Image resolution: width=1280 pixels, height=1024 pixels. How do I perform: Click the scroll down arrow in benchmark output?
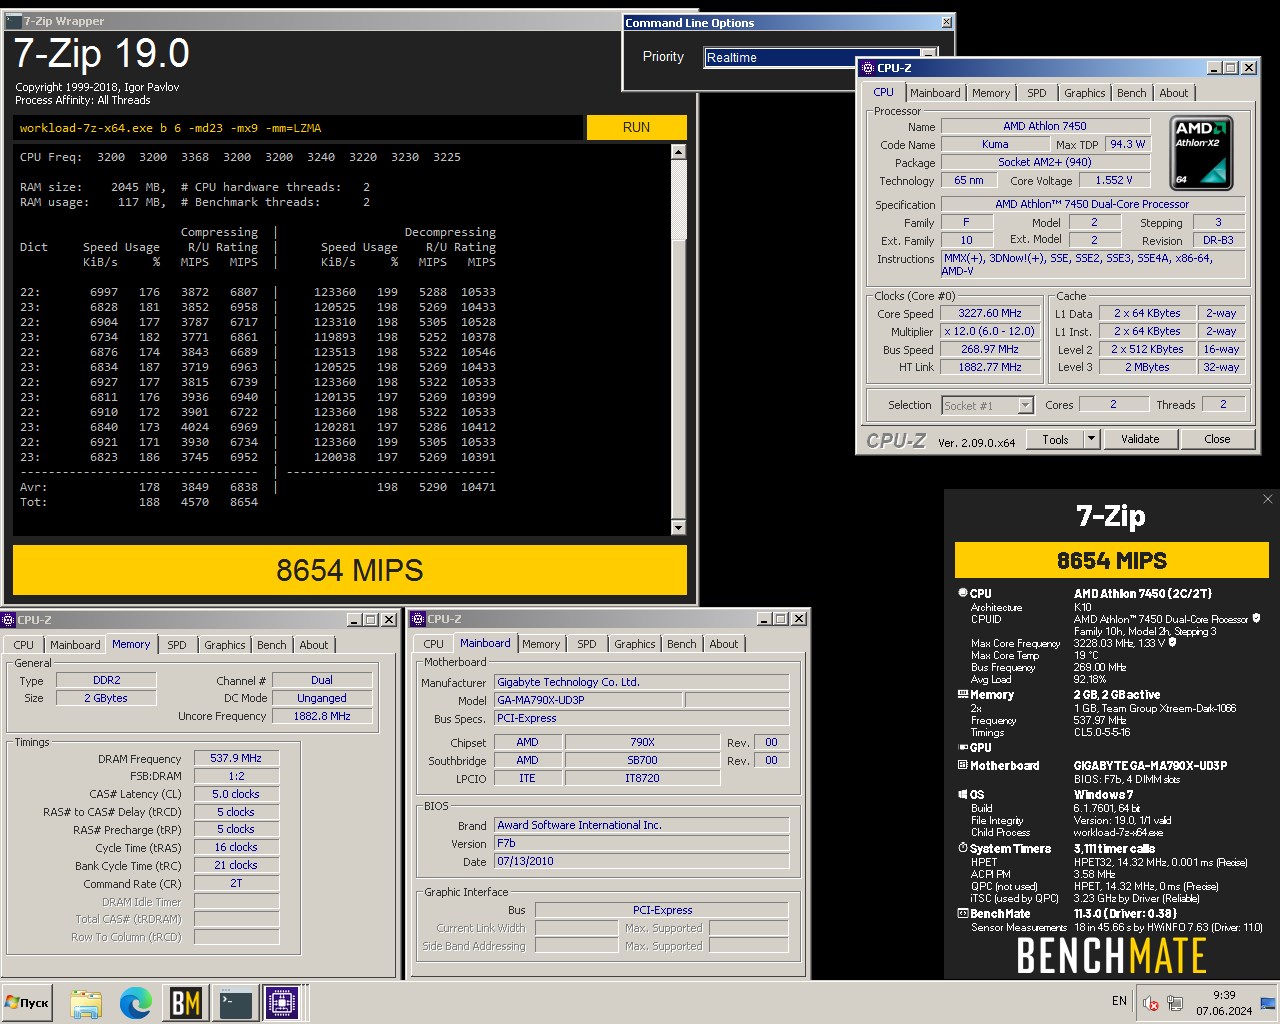click(678, 527)
